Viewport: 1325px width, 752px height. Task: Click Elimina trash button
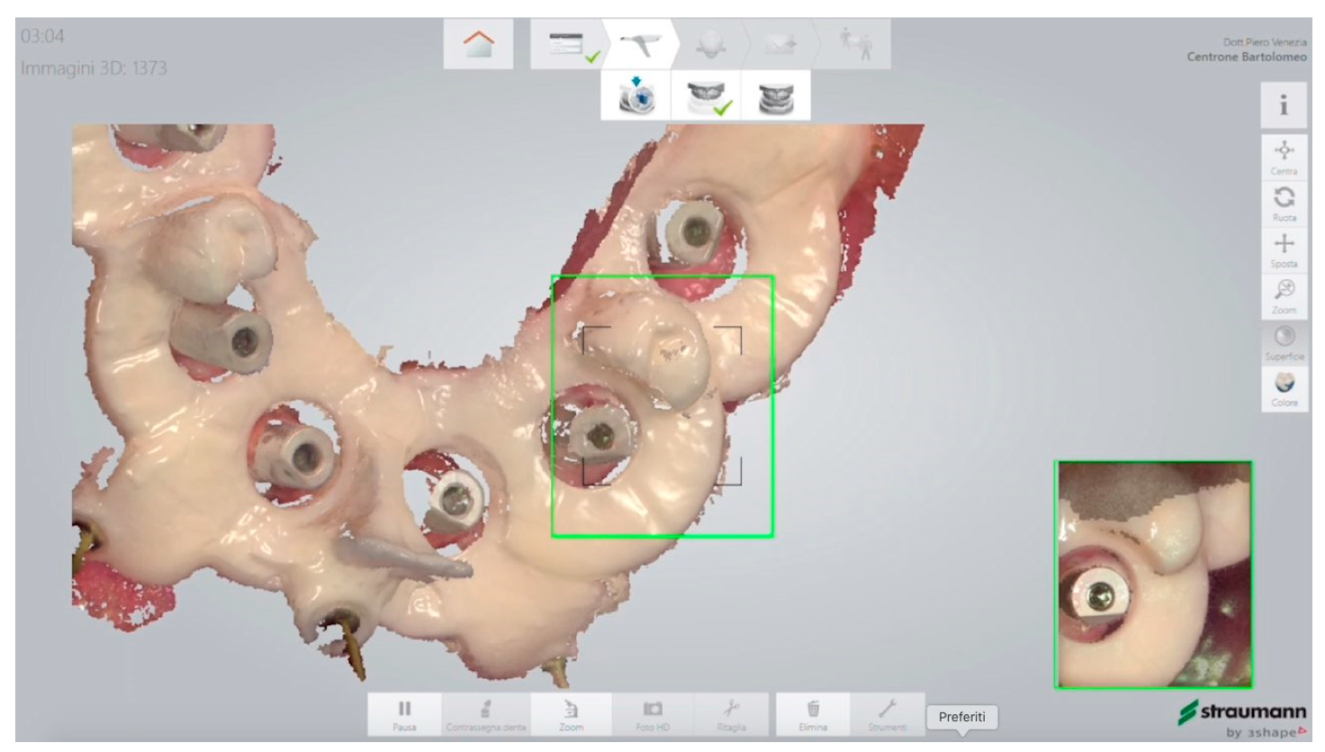pyautogui.click(x=812, y=714)
